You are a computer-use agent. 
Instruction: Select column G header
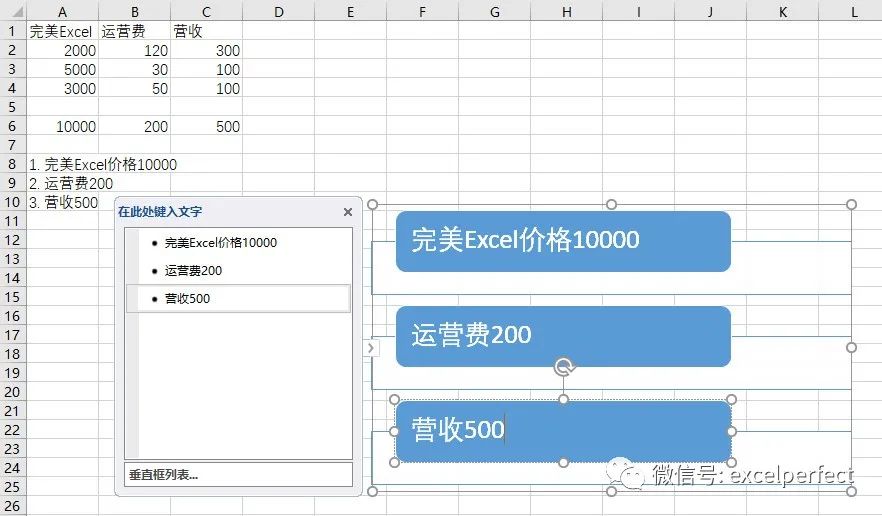click(494, 11)
